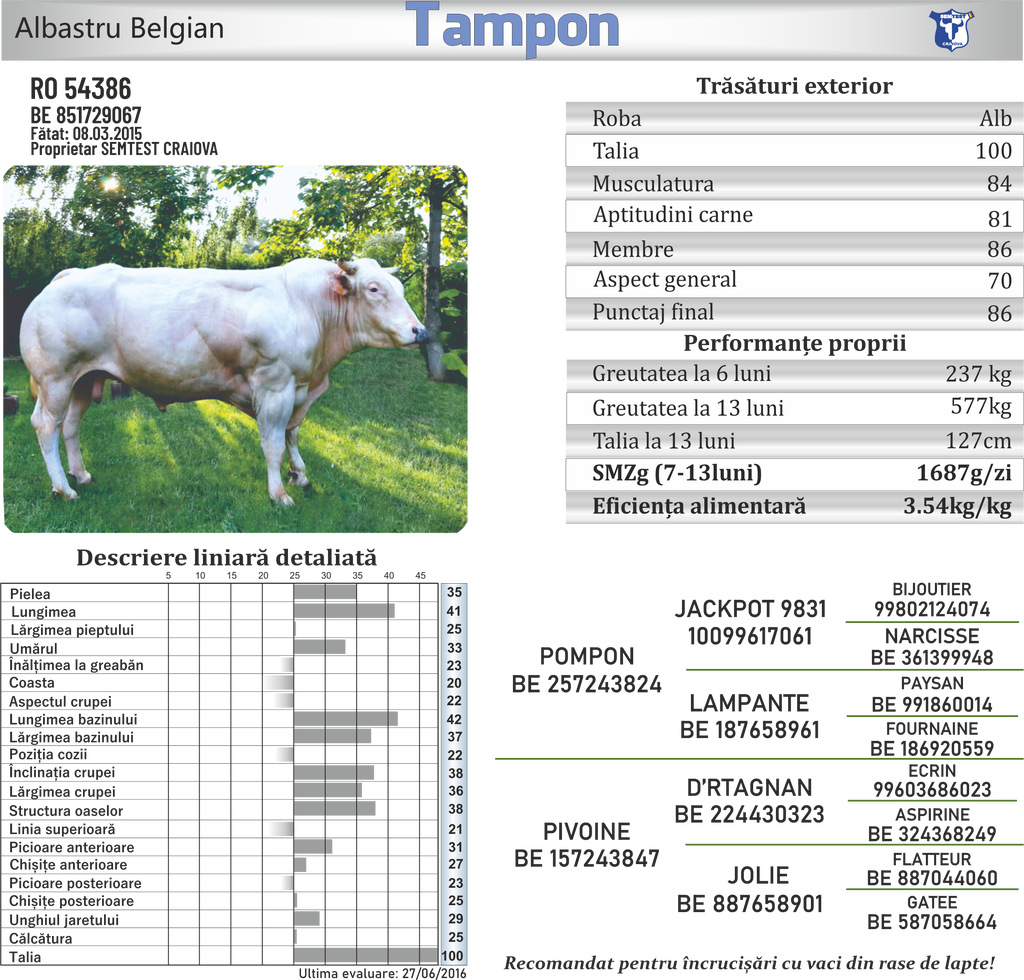The image size is (1024, 980).
Task: Click the Tampon bull photo
Action: tap(235, 349)
